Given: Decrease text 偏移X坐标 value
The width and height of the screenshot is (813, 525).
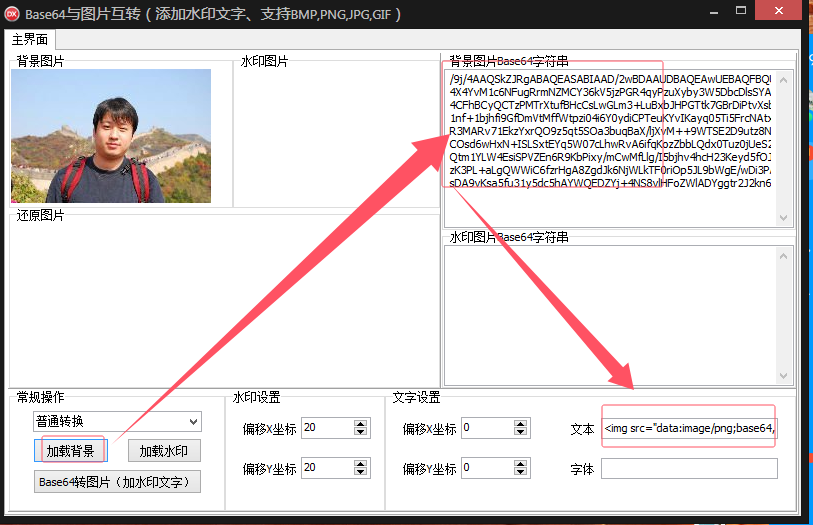Looking at the screenshot, I should tap(520, 432).
